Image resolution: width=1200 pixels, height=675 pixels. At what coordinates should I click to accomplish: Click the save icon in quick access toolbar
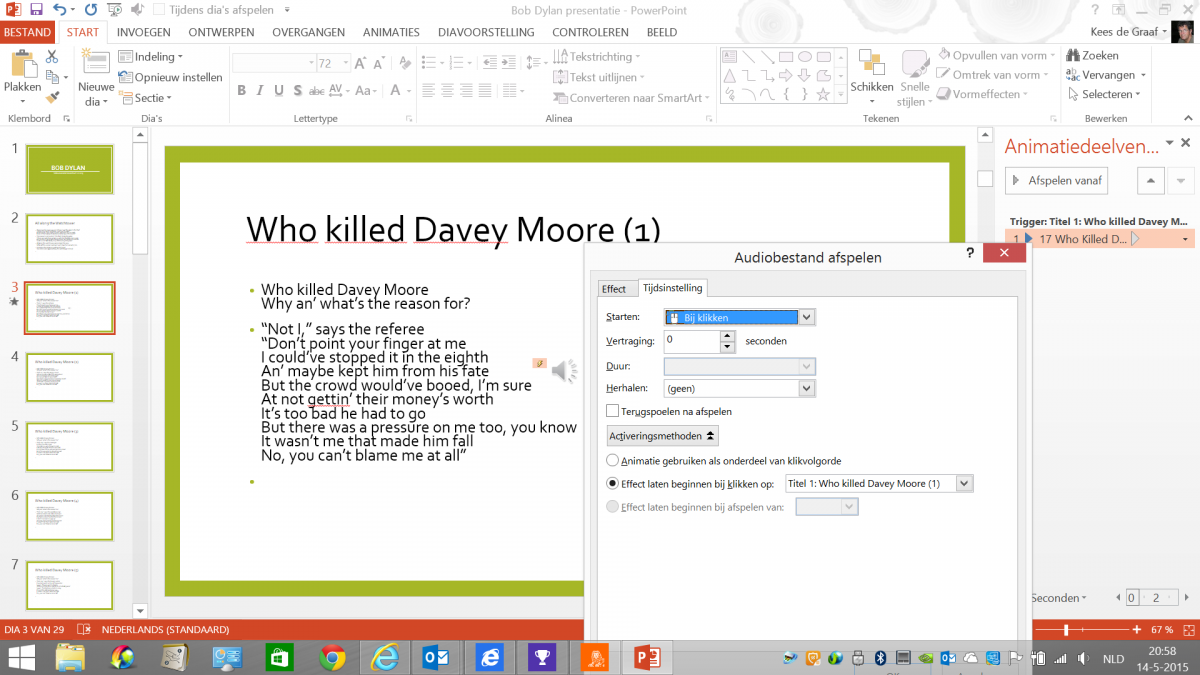pos(36,10)
